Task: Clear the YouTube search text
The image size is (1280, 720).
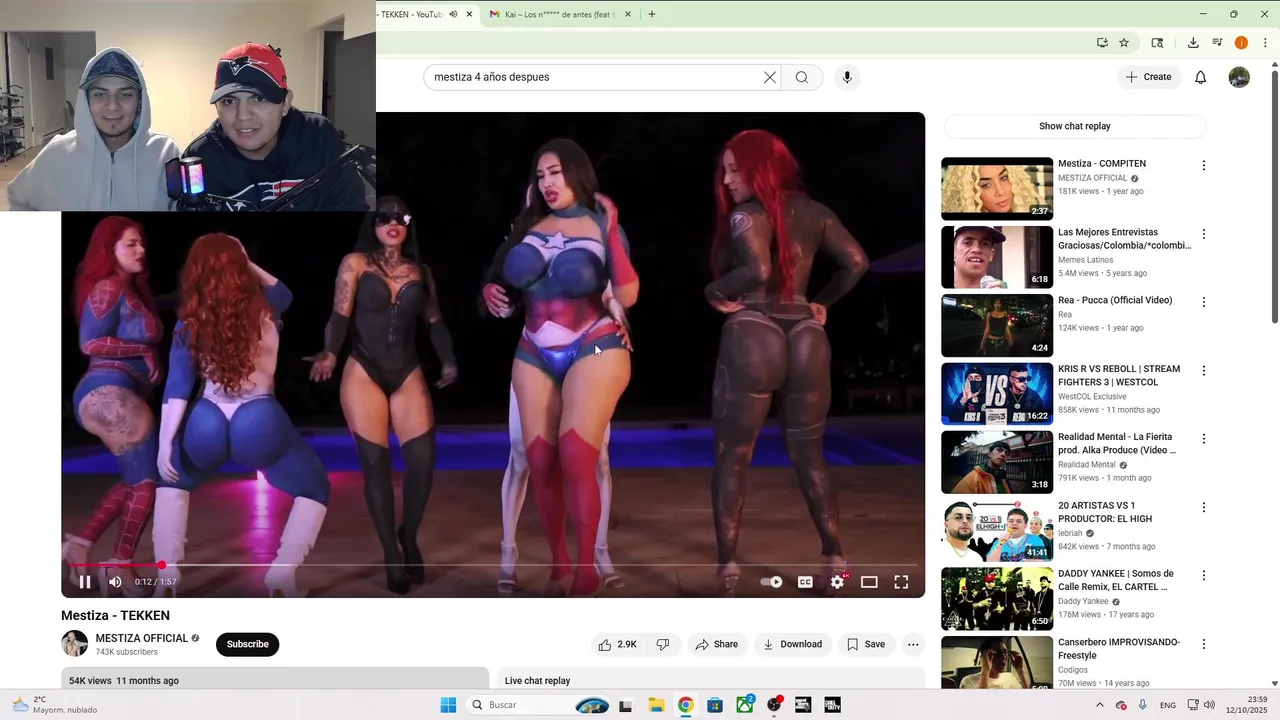Action: coord(770,77)
